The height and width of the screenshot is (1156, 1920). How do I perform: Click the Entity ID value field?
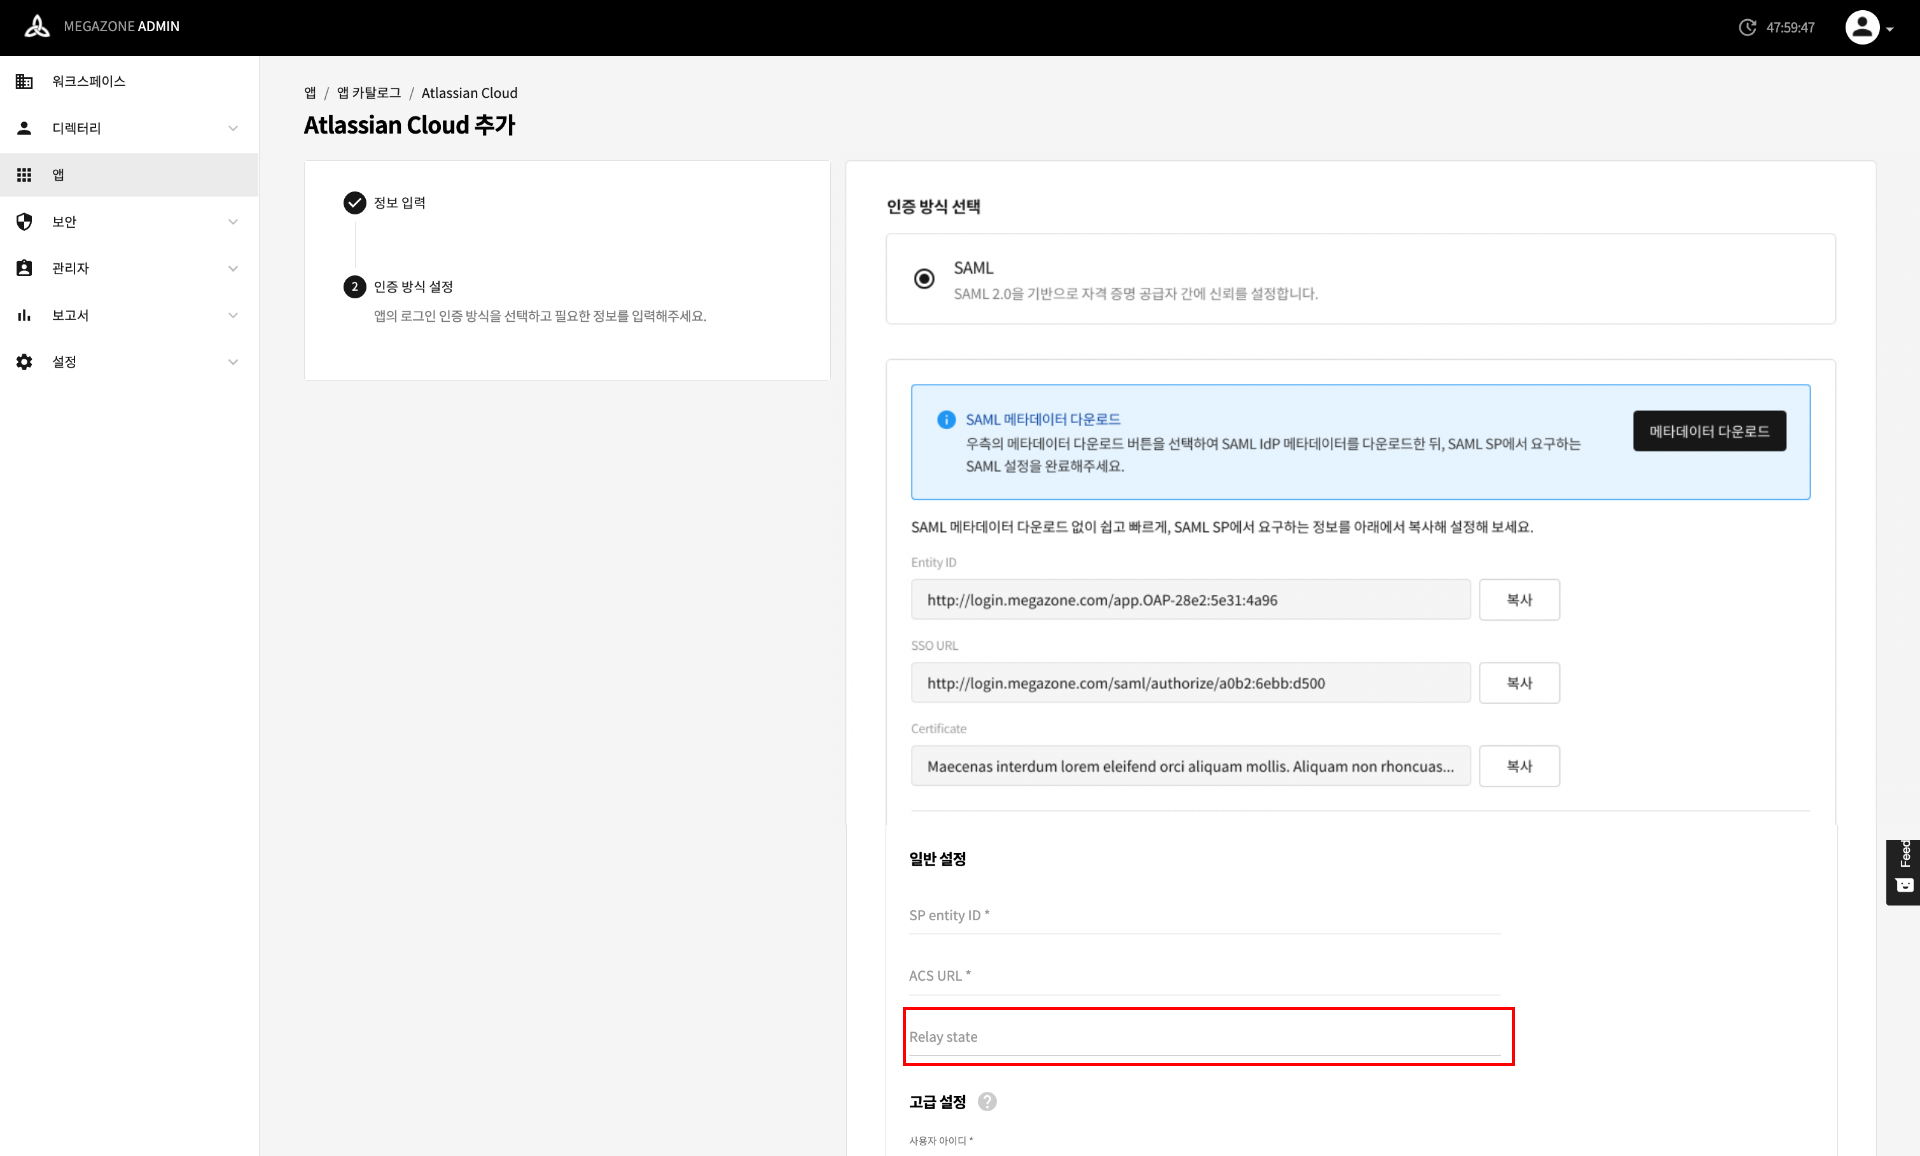[1190, 600]
